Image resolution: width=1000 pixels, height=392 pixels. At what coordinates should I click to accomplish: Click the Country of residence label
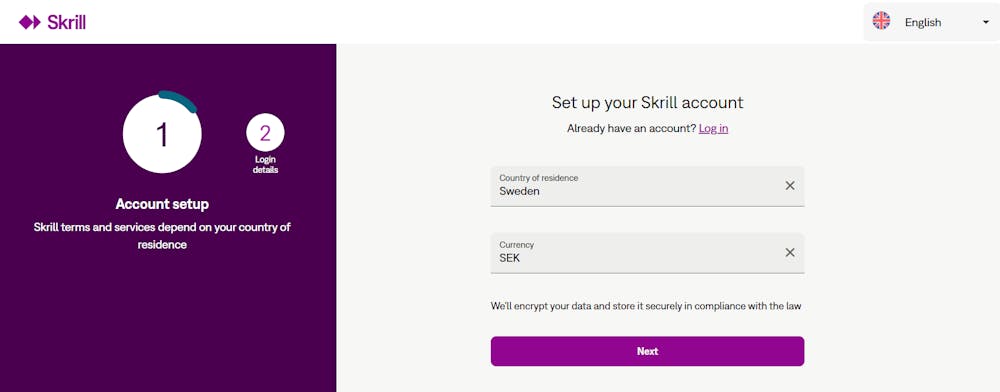538,178
